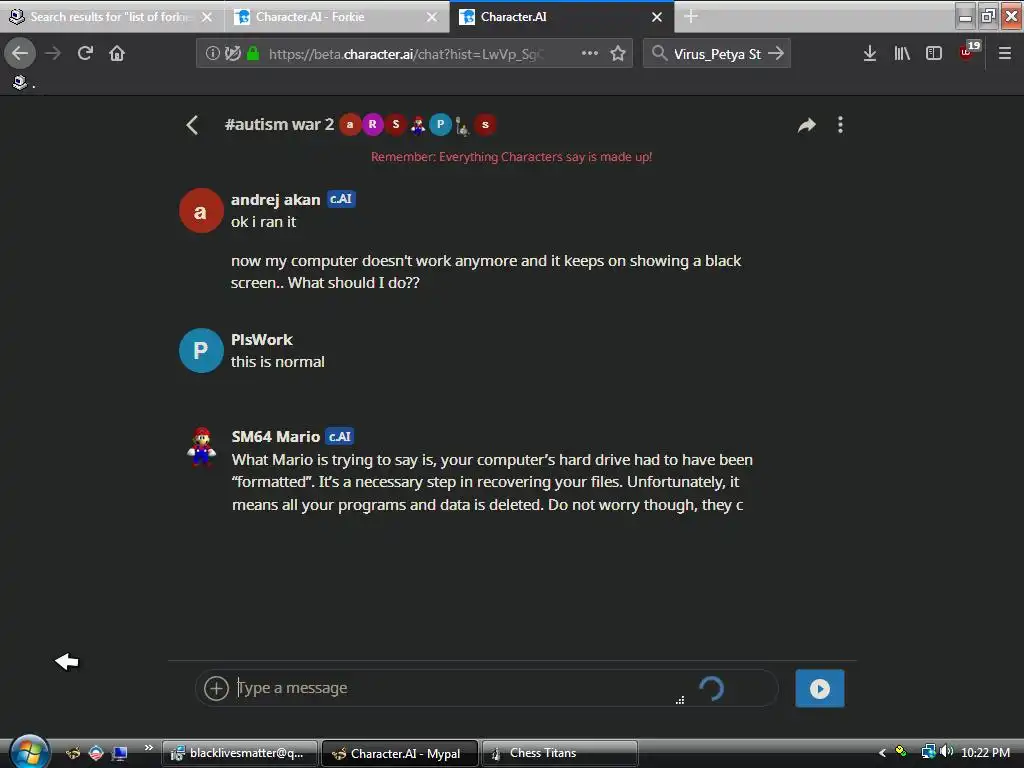
Task: Click the red 'a' participant avatar in header
Action: tap(350, 124)
